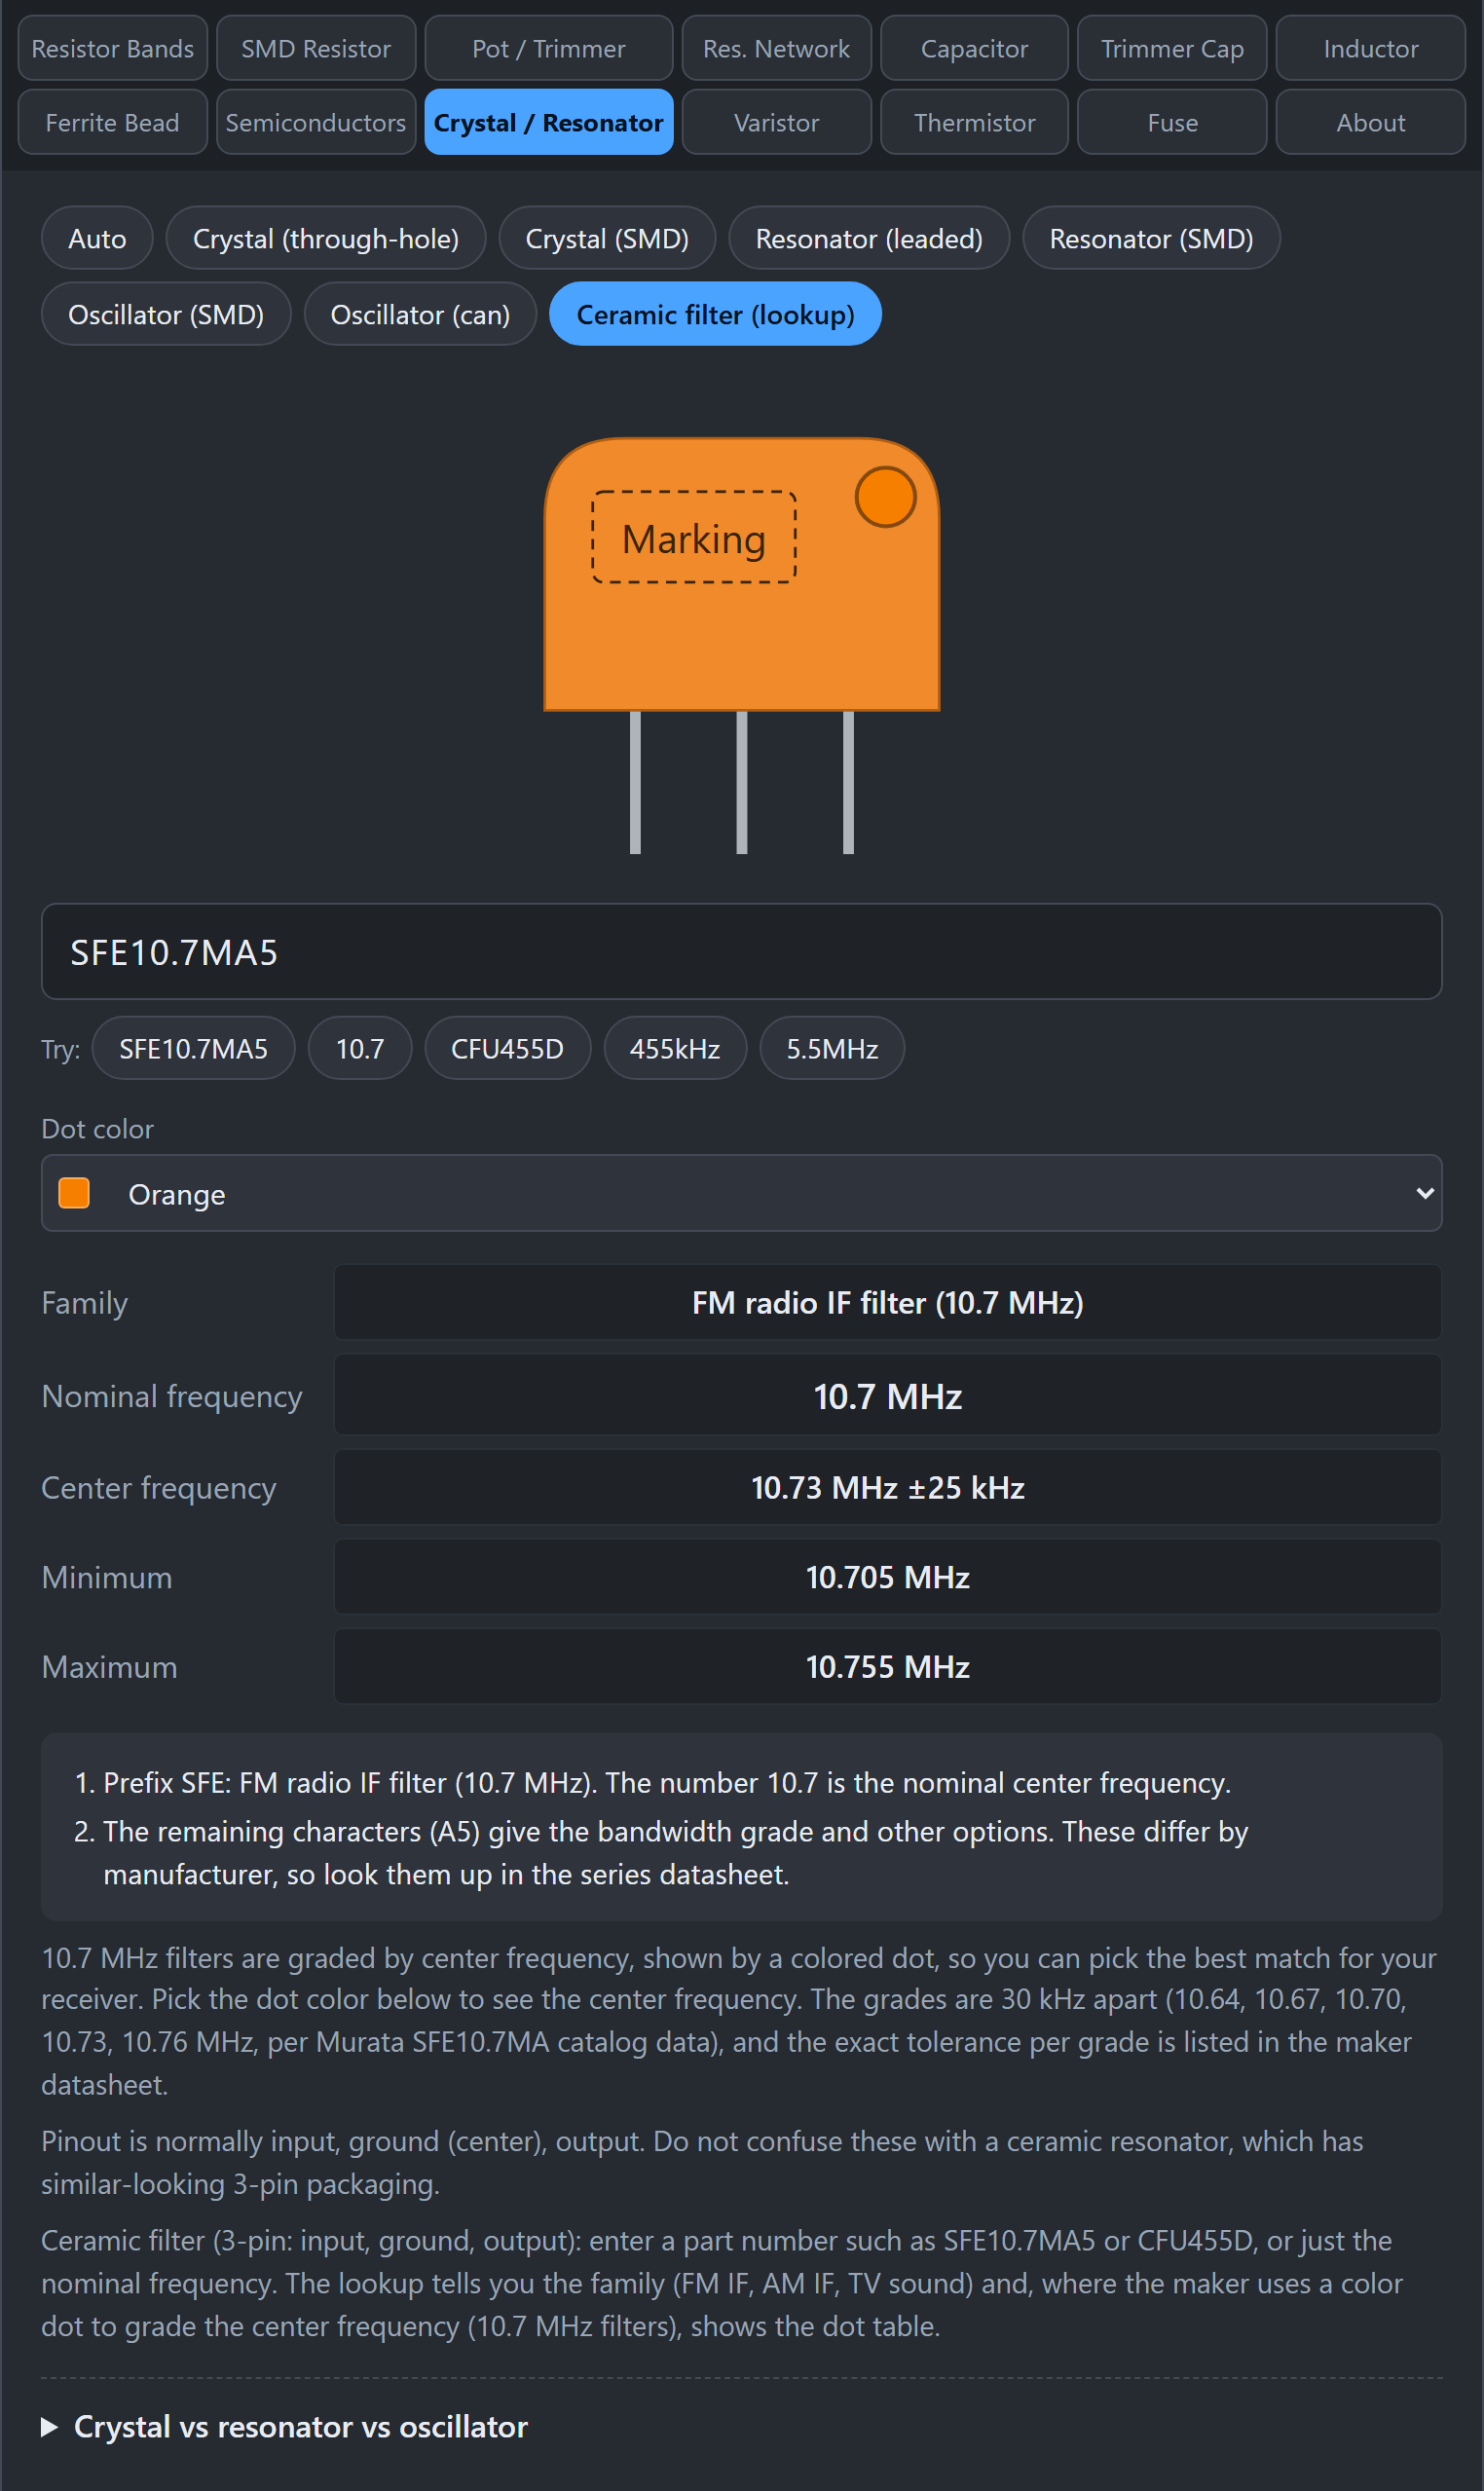Select the Auto package type
This screenshot has width=1484, height=2491.
[97, 238]
